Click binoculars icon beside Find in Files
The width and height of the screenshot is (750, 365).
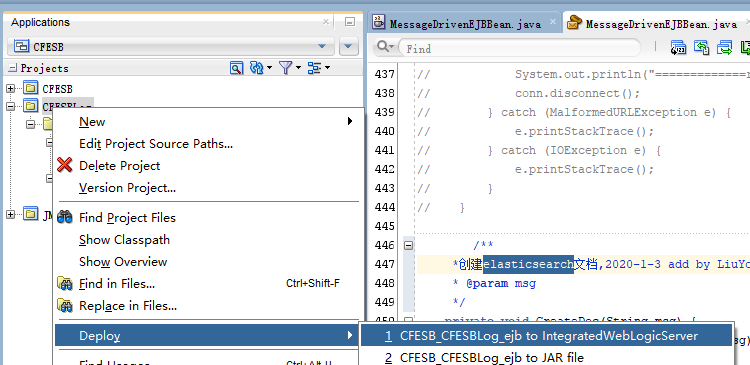click(x=65, y=284)
